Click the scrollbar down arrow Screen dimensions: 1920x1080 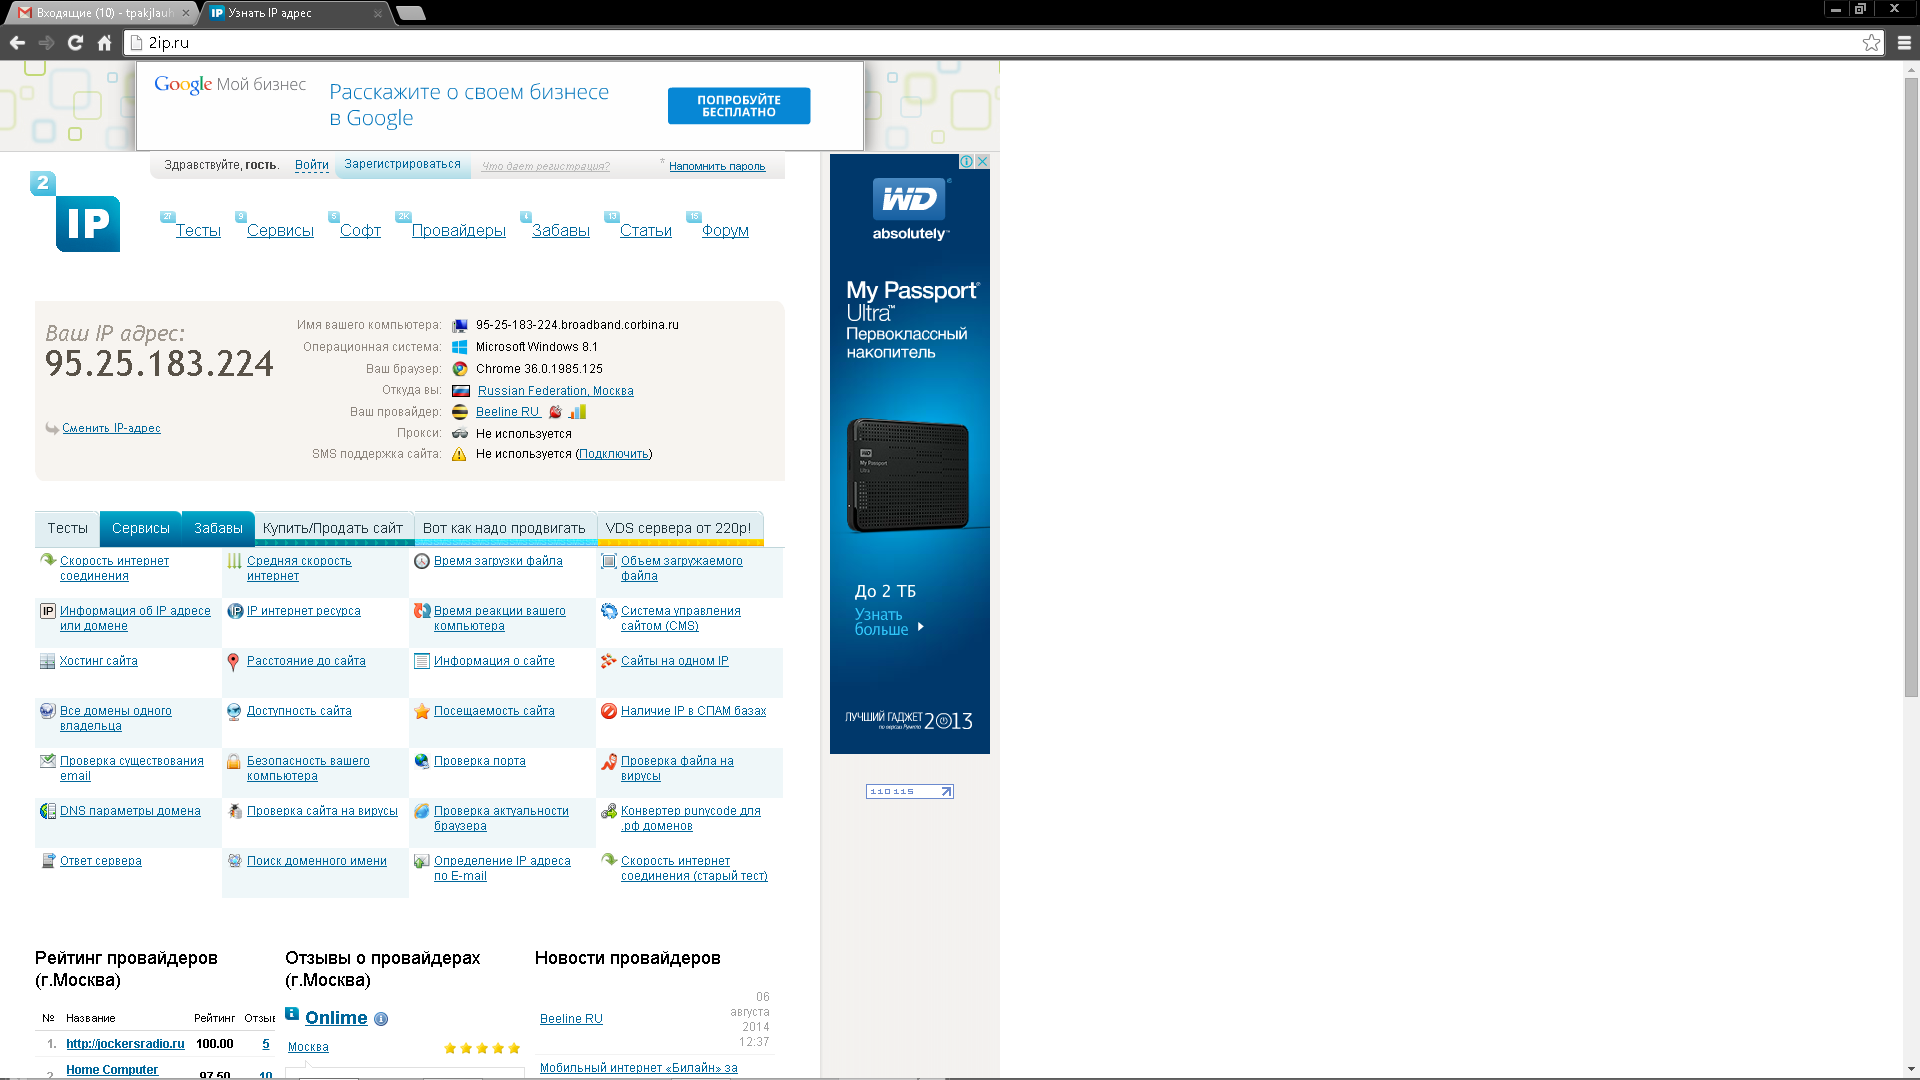(x=1911, y=1069)
